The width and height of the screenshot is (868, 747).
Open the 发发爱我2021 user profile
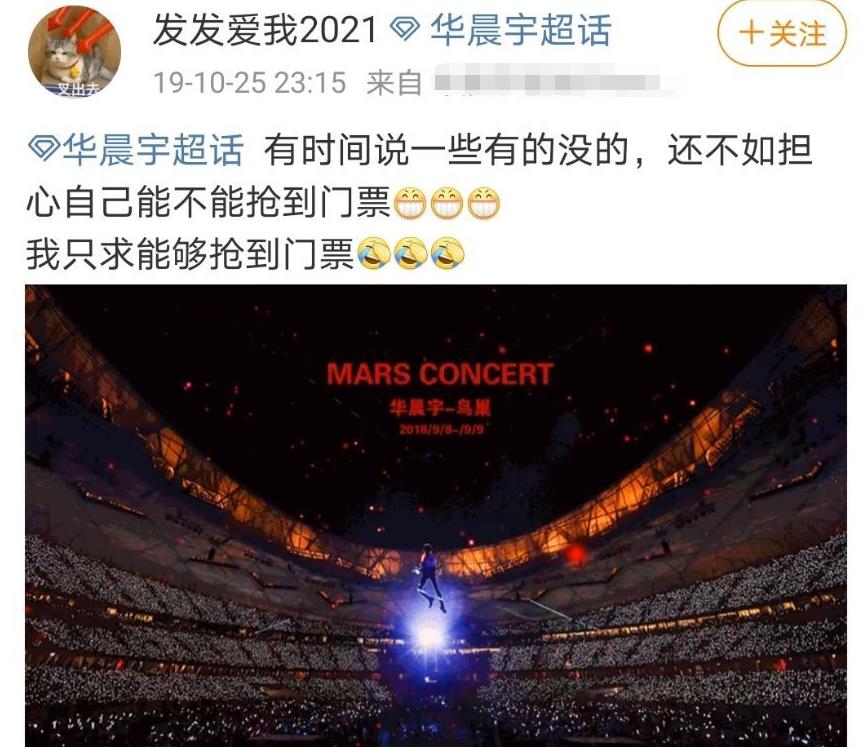[x=265, y=30]
